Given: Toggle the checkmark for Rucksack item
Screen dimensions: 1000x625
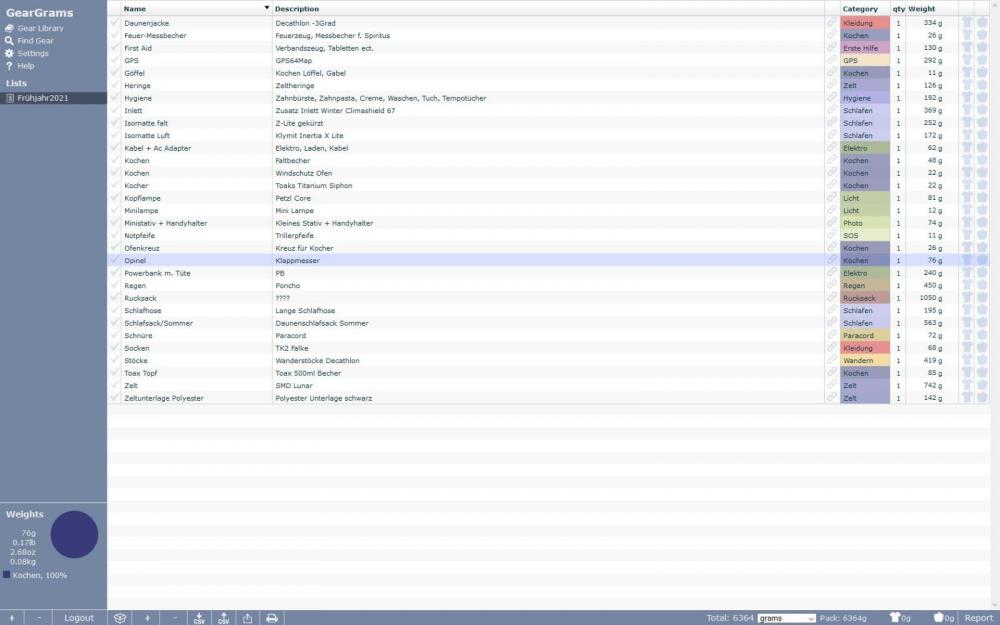Looking at the screenshot, I should [x=115, y=298].
